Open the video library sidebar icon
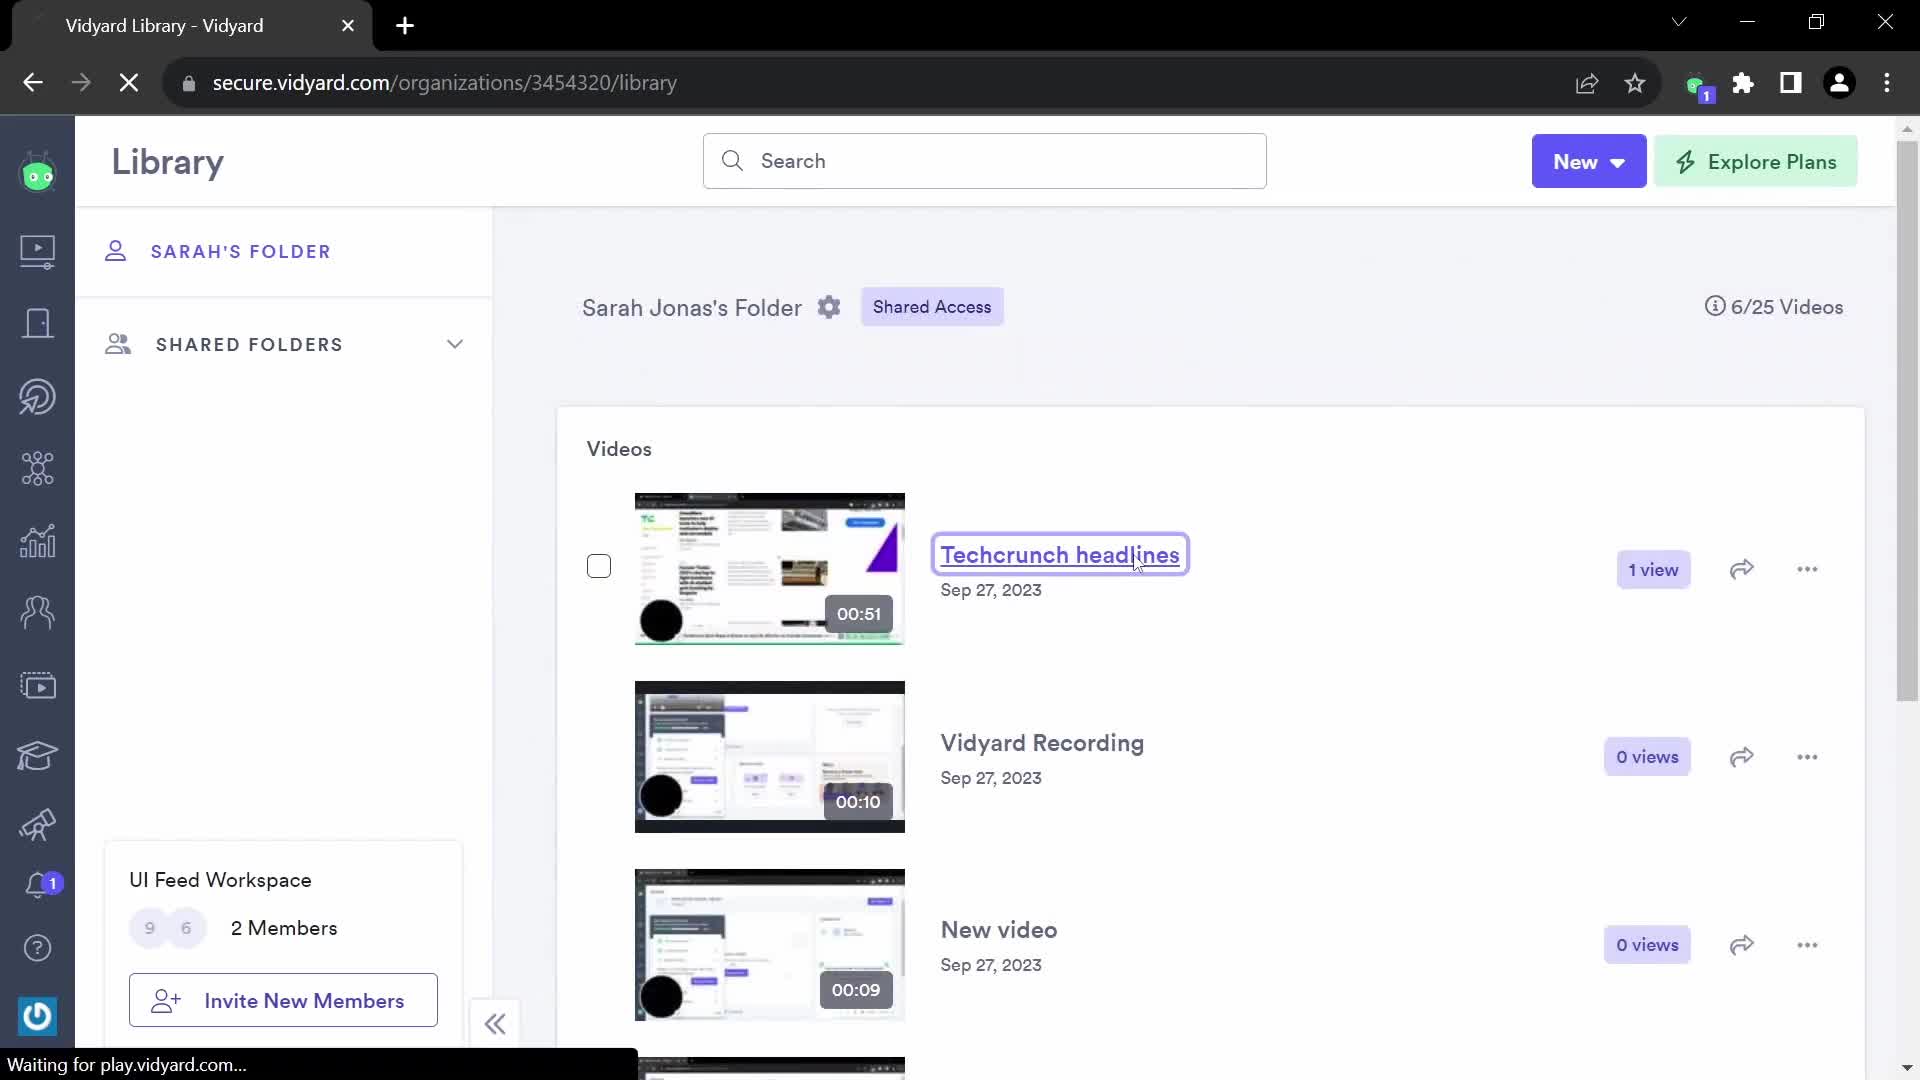This screenshot has height=1080, width=1920. [x=38, y=250]
